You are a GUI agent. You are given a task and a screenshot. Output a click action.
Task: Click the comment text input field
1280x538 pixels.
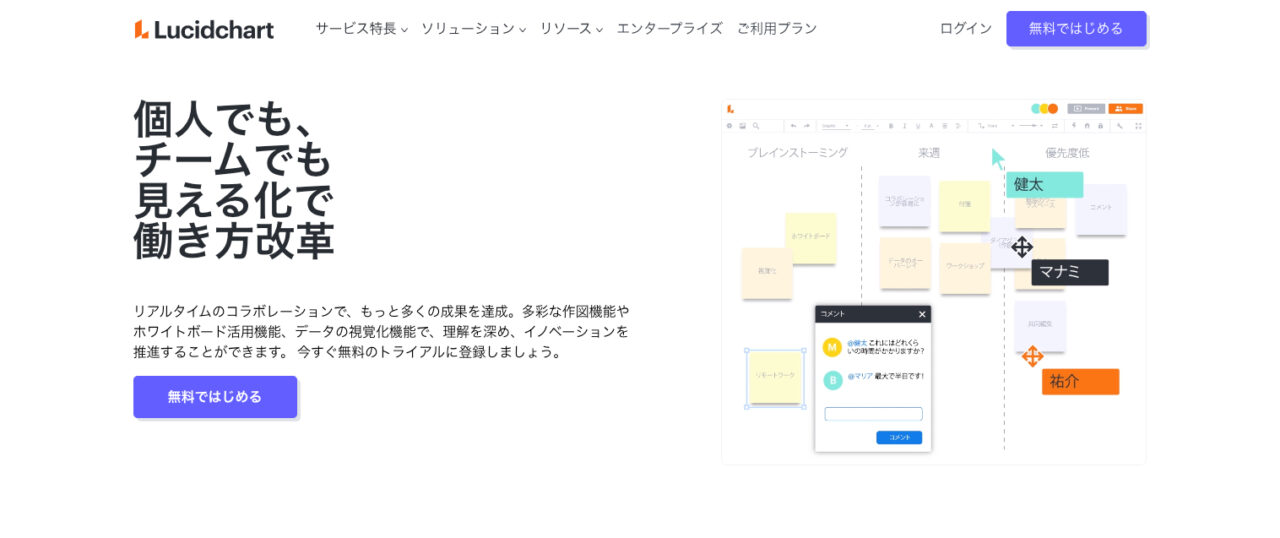(x=873, y=414)
